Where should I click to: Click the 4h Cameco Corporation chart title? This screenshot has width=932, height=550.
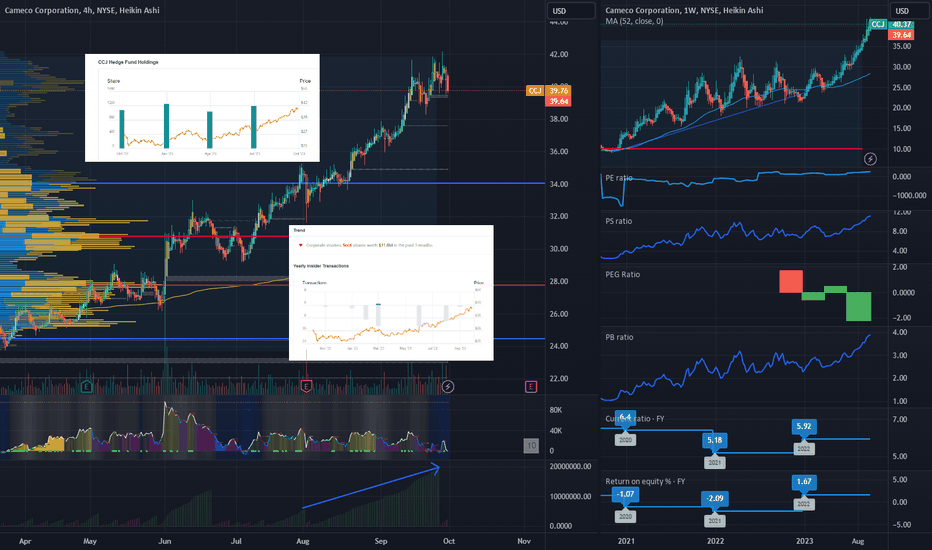pyautogui.click(x=82, y=10)
